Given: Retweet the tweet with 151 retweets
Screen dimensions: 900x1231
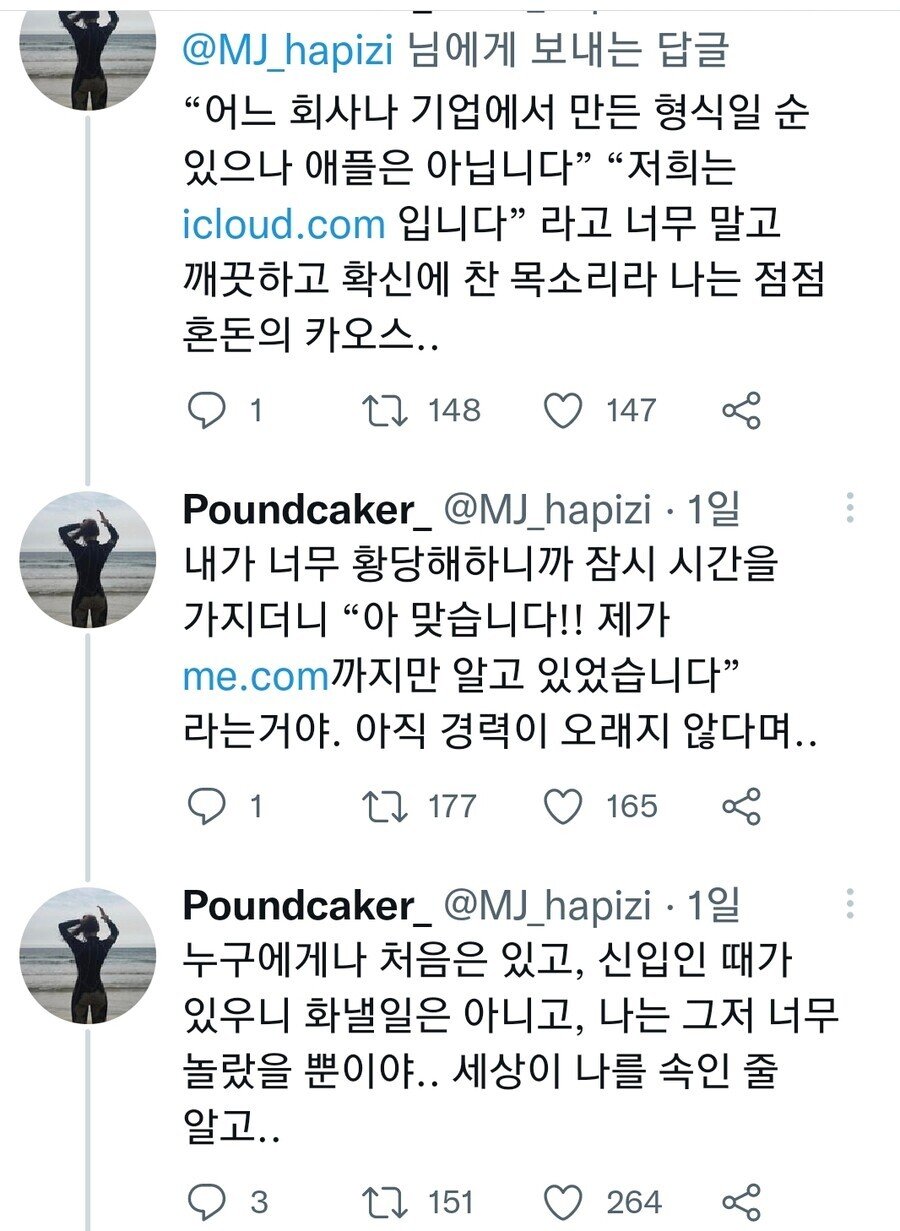Looking at the screenshot, I should point(385,1201).
